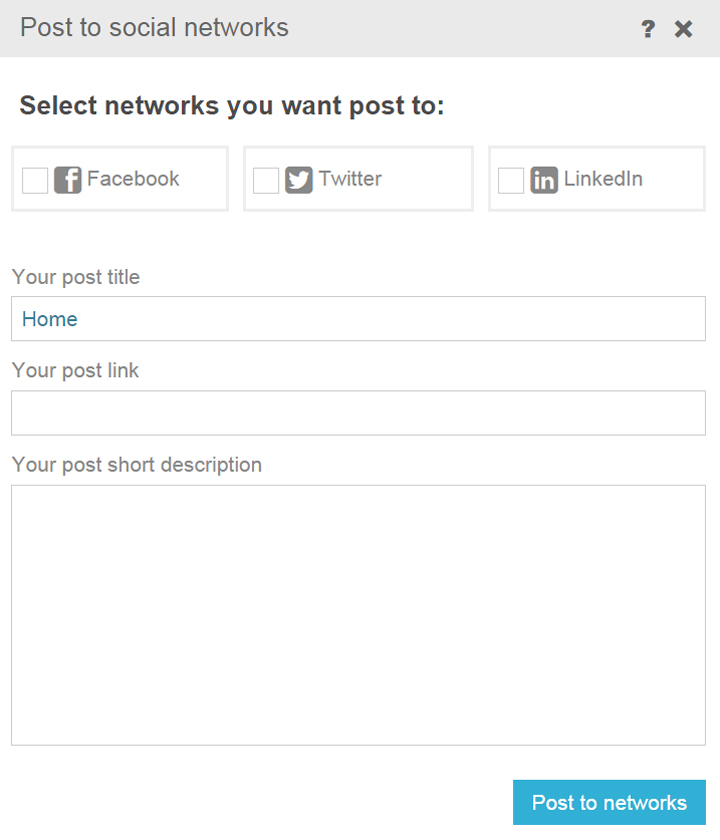This screenshot has width=720, height=840.
Task: Focus the post title field containing Home
Action: [358, 319]
